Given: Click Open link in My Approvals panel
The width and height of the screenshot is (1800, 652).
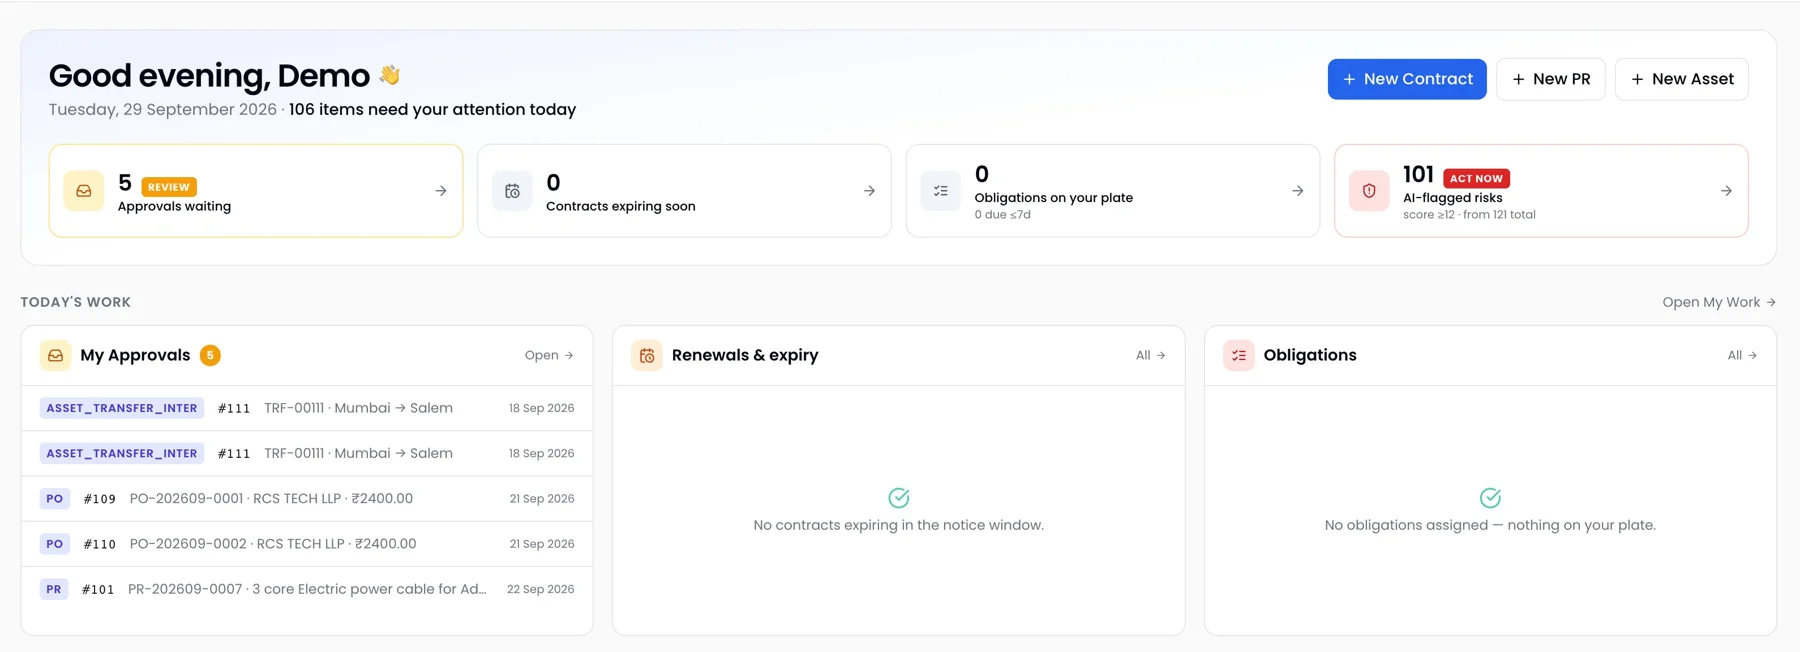Looking at the screenshot, I should pyautogui.click(x=549, y=355).
